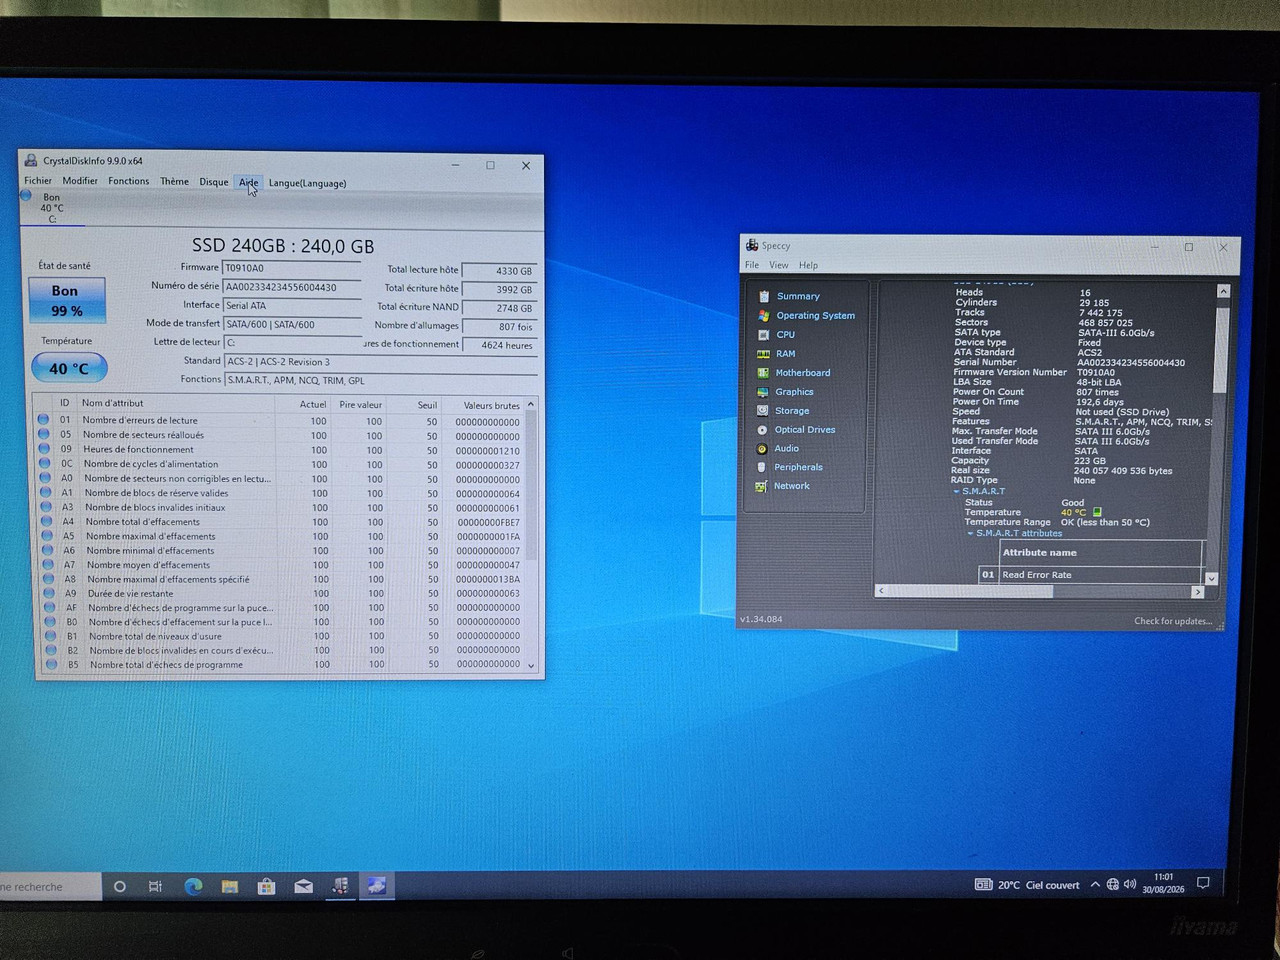Click the Bon 99 % health status button
Image resolution: width=1280 pixels, height=960 pixels.
[x=67, y=300]
